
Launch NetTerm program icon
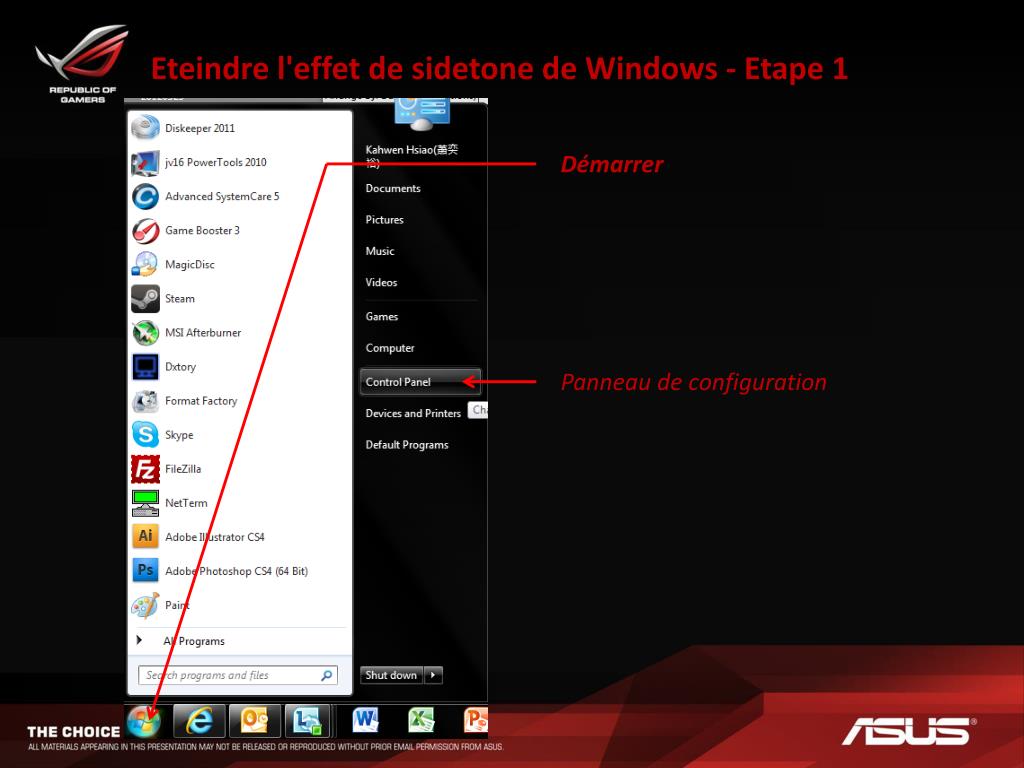[145, 503]
